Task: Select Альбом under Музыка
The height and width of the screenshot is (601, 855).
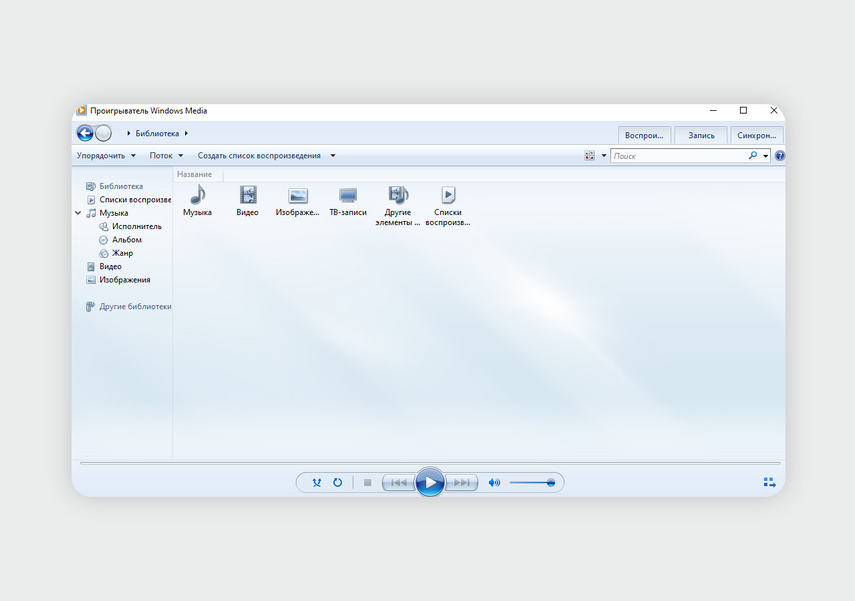Action: point(127,239)
